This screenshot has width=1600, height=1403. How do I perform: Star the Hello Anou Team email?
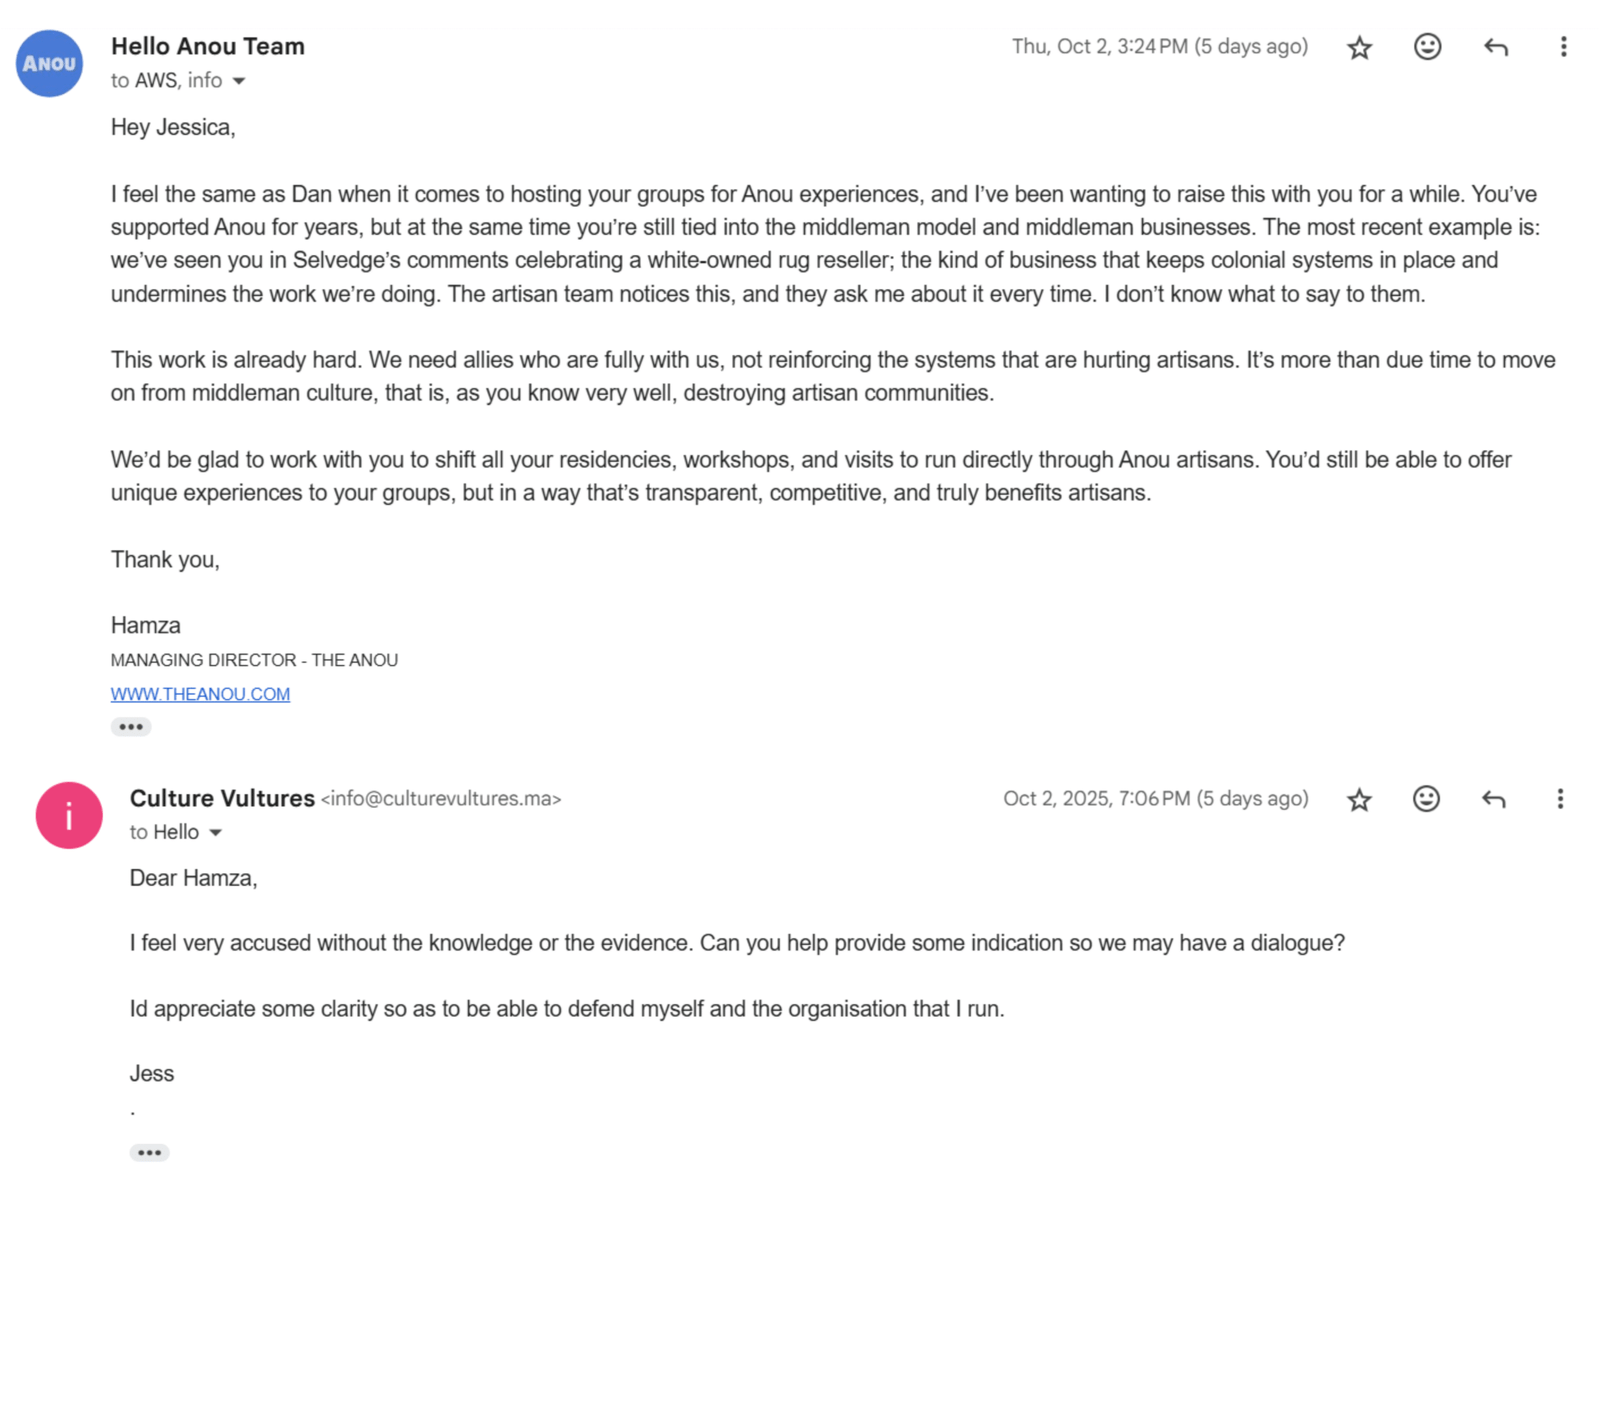pos(1359,48)
